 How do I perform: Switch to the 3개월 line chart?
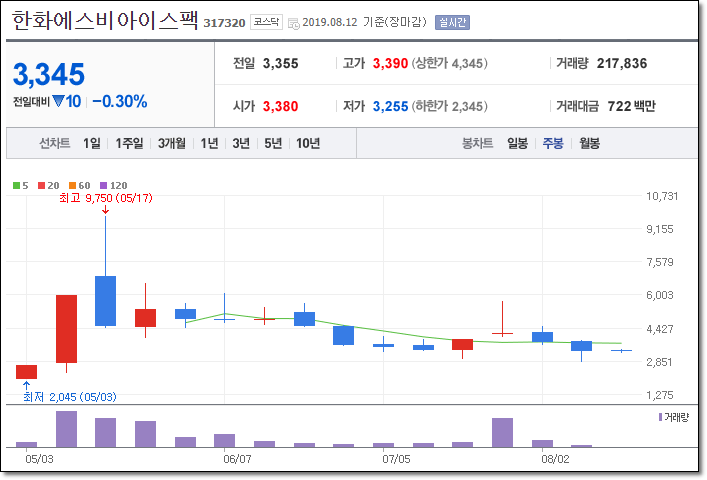(171, 143)
